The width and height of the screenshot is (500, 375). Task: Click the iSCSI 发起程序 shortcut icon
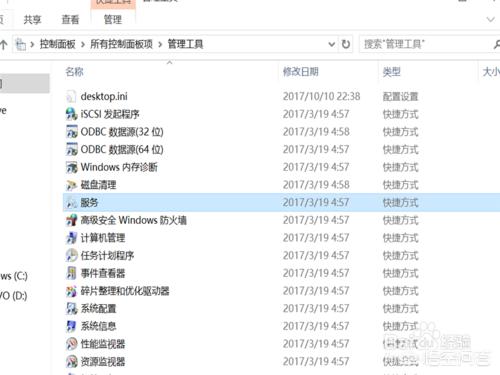[71, 114]
